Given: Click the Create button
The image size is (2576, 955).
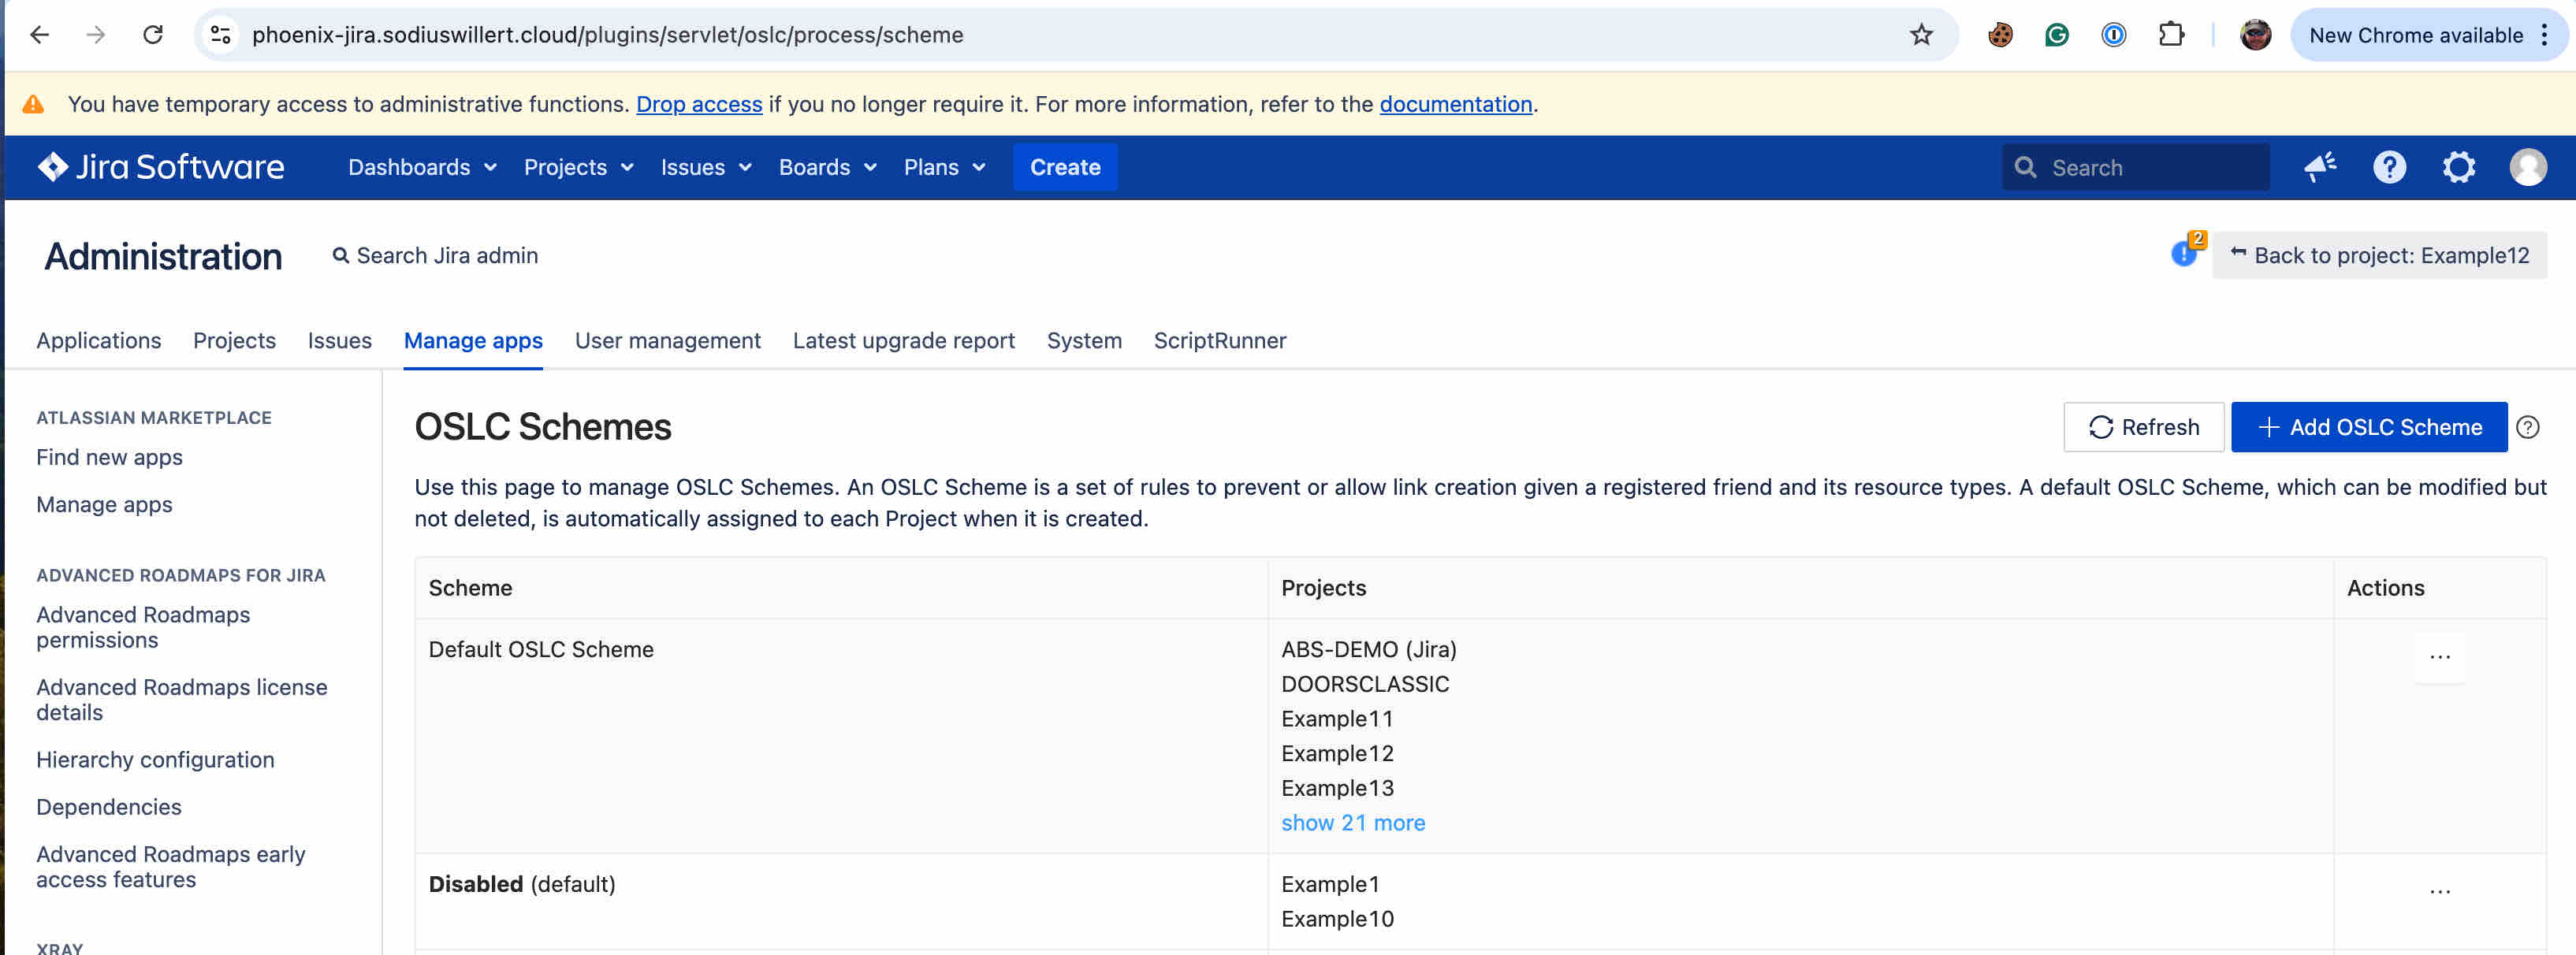Looking at the screenshot, I should [x=1065, y=167].
